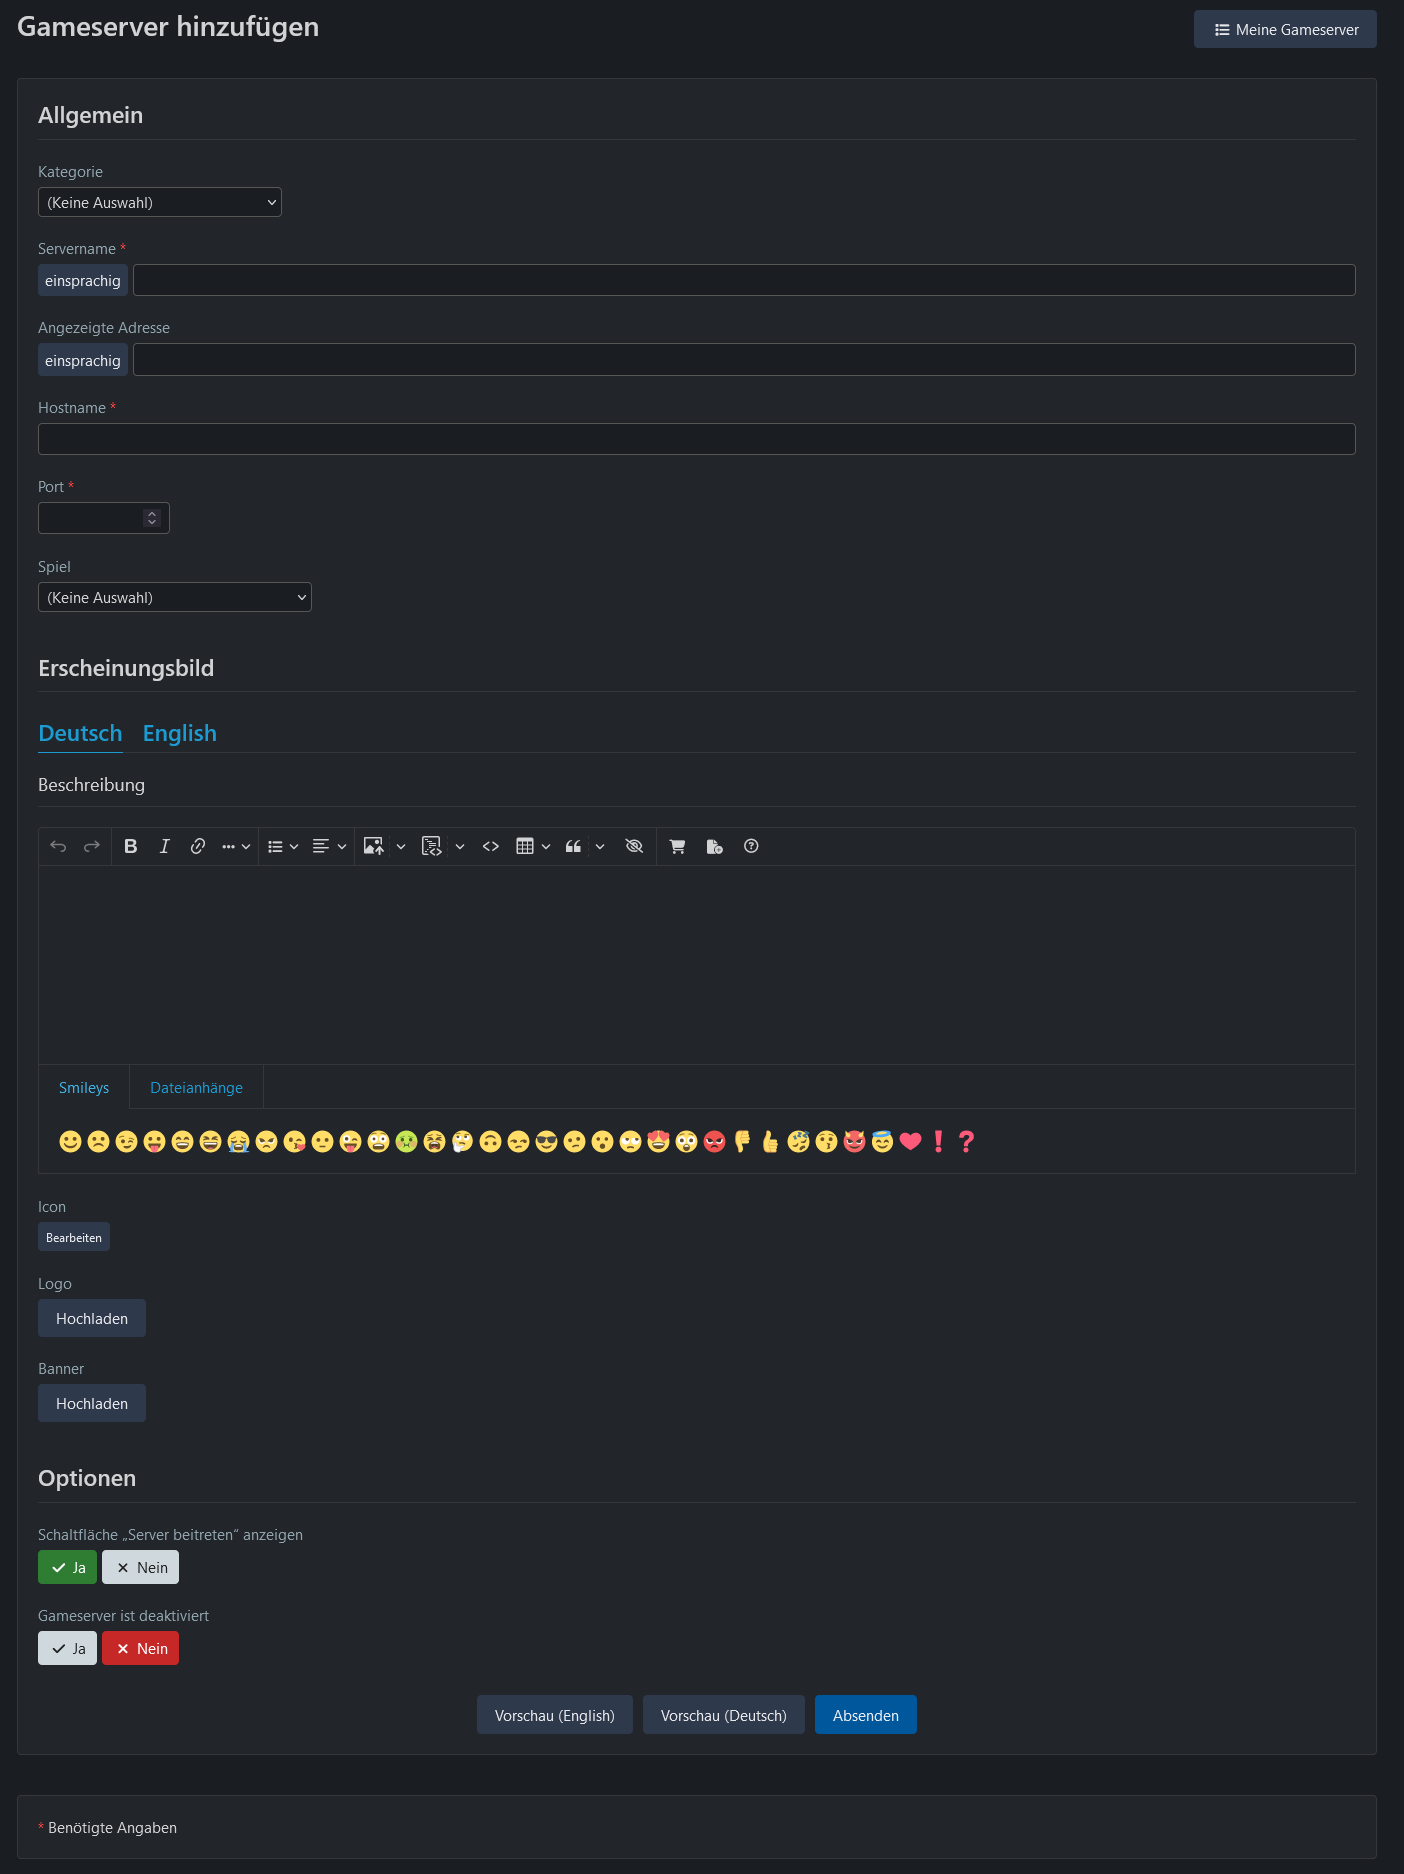Image resolution: width=1404 pixels, height=1874 pixels.
Task: Insert the red heart smiley
Action: tap(910, 1141)
